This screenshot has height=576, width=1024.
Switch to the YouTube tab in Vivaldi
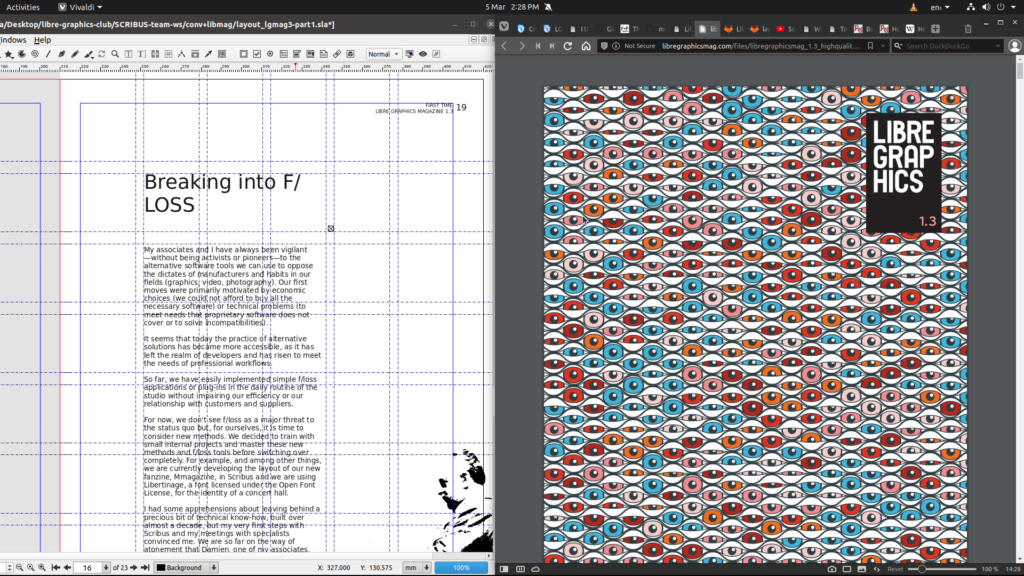(786, 29)
